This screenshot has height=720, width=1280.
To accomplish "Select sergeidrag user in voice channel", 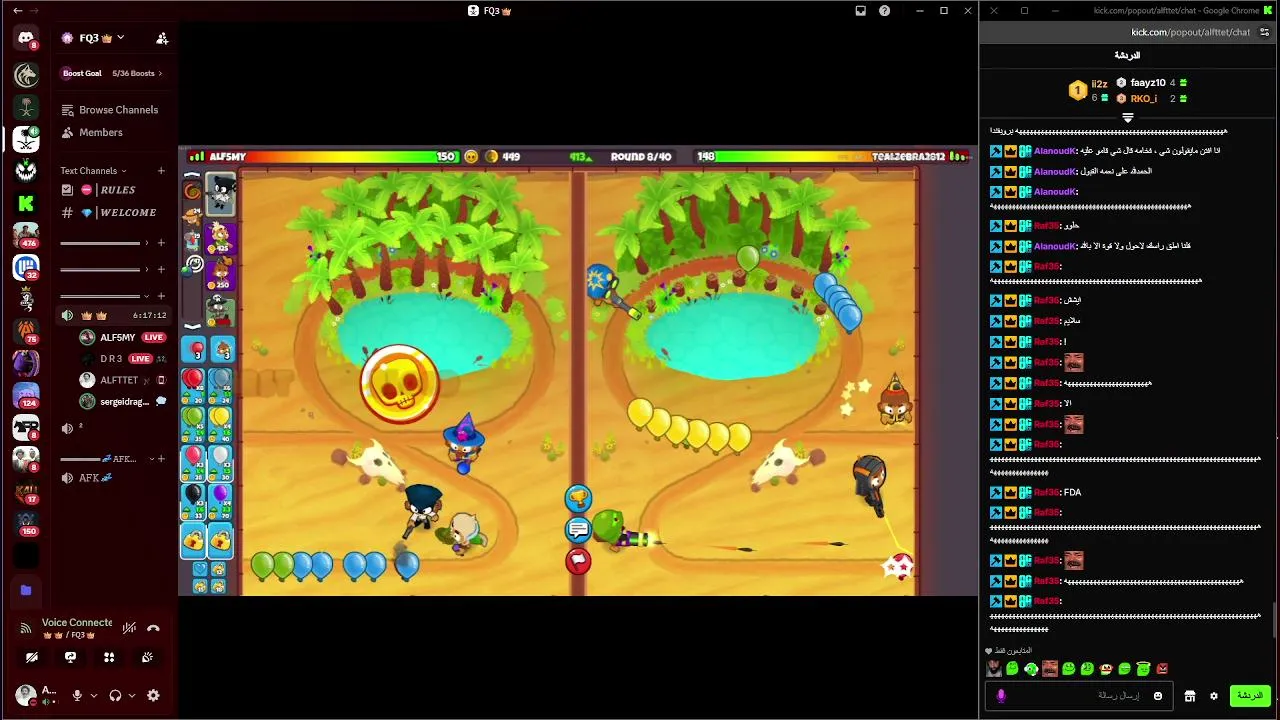I will [120, 402].
